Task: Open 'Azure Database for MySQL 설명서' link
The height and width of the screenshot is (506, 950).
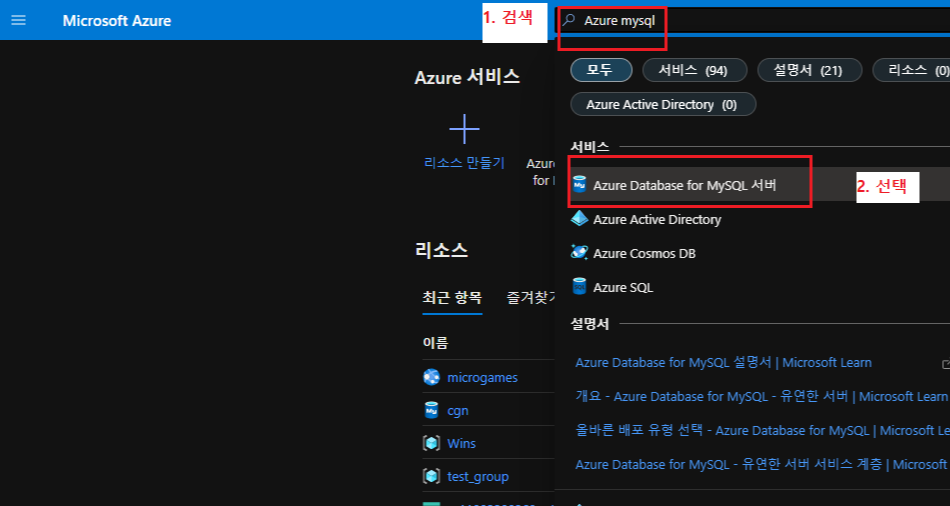Action: tap(723, 362)
